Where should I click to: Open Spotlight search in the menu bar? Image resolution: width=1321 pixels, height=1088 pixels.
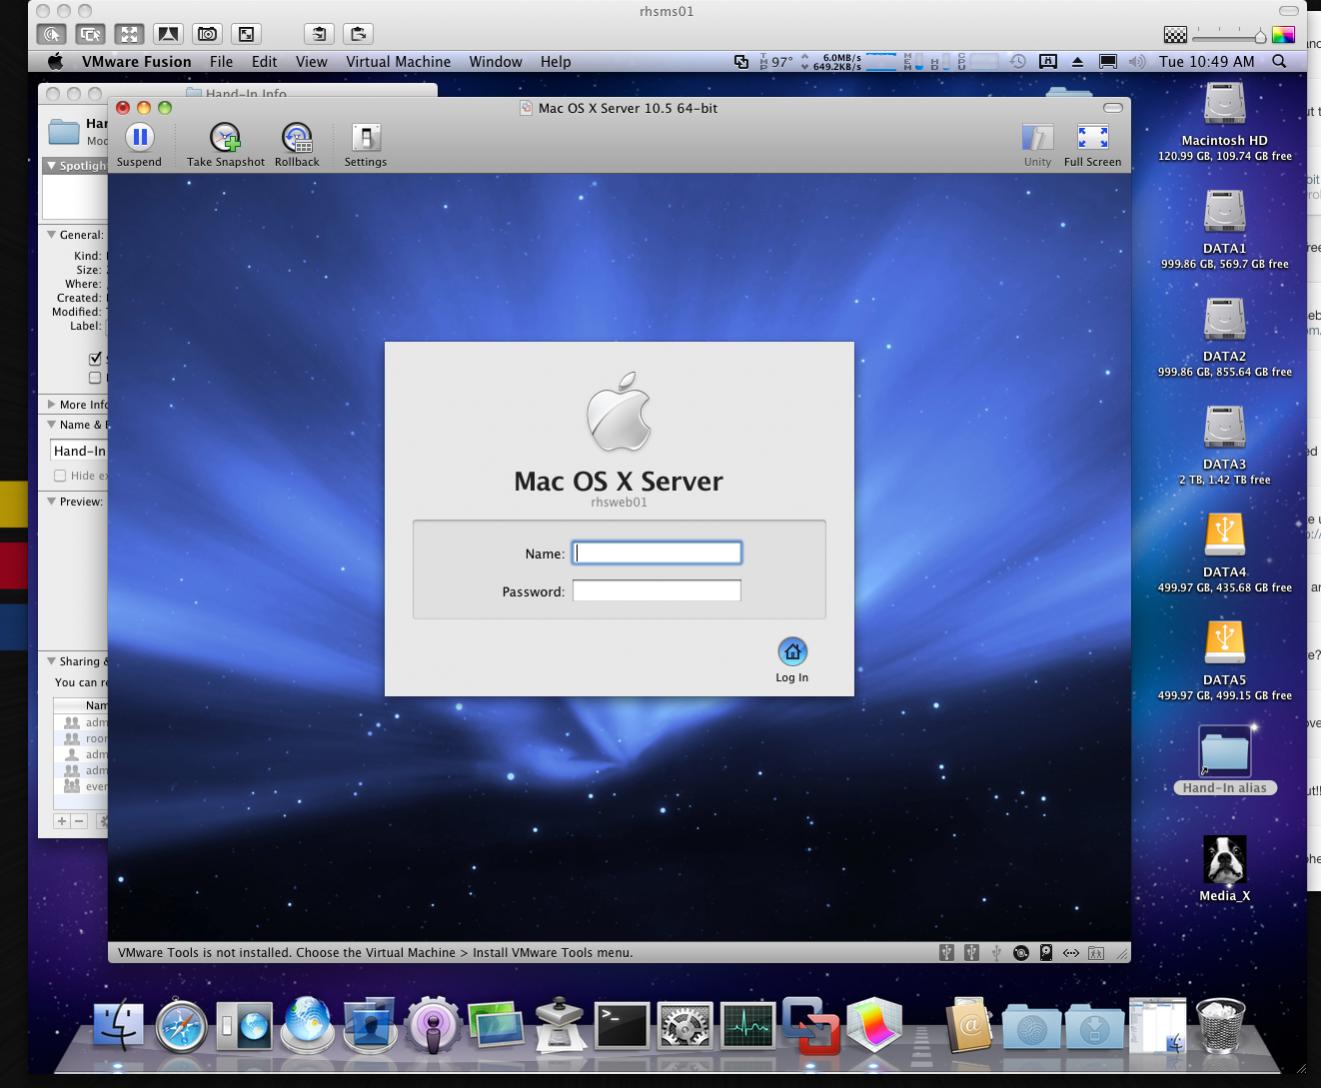coord(1279,61)
